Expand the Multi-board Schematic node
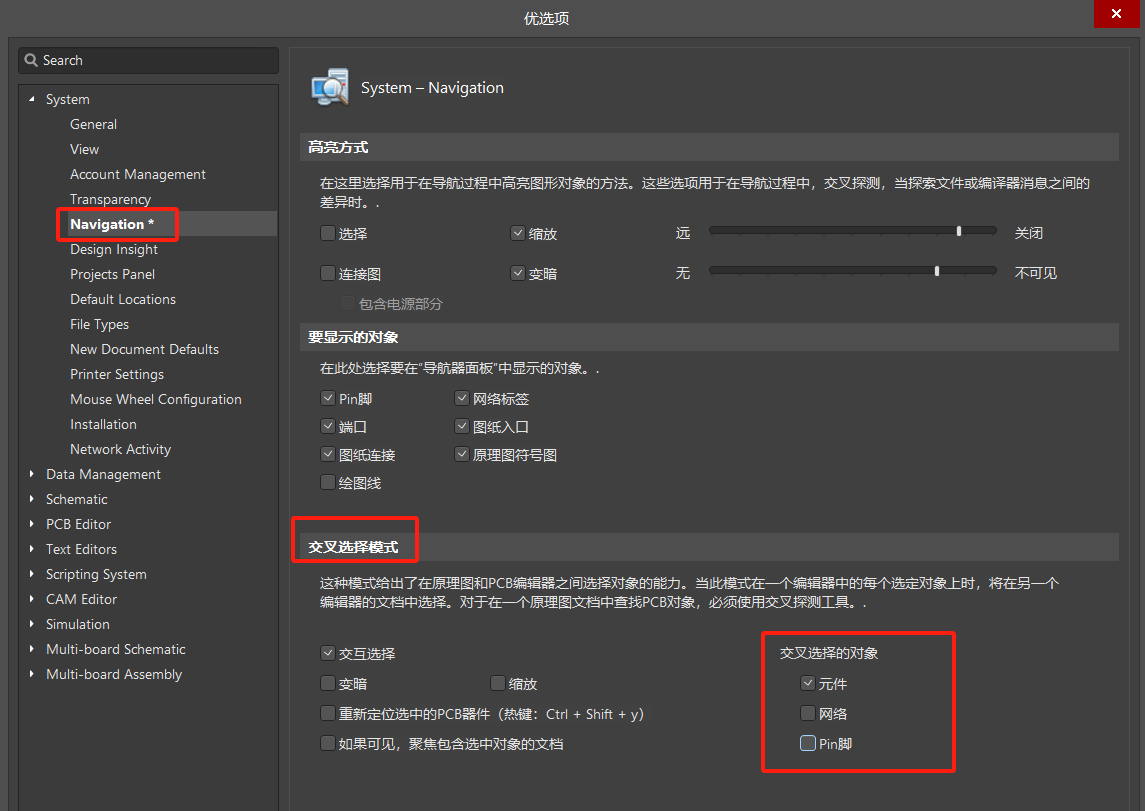The height and width of the screenshot is (811, 1145). pos(31,648)
